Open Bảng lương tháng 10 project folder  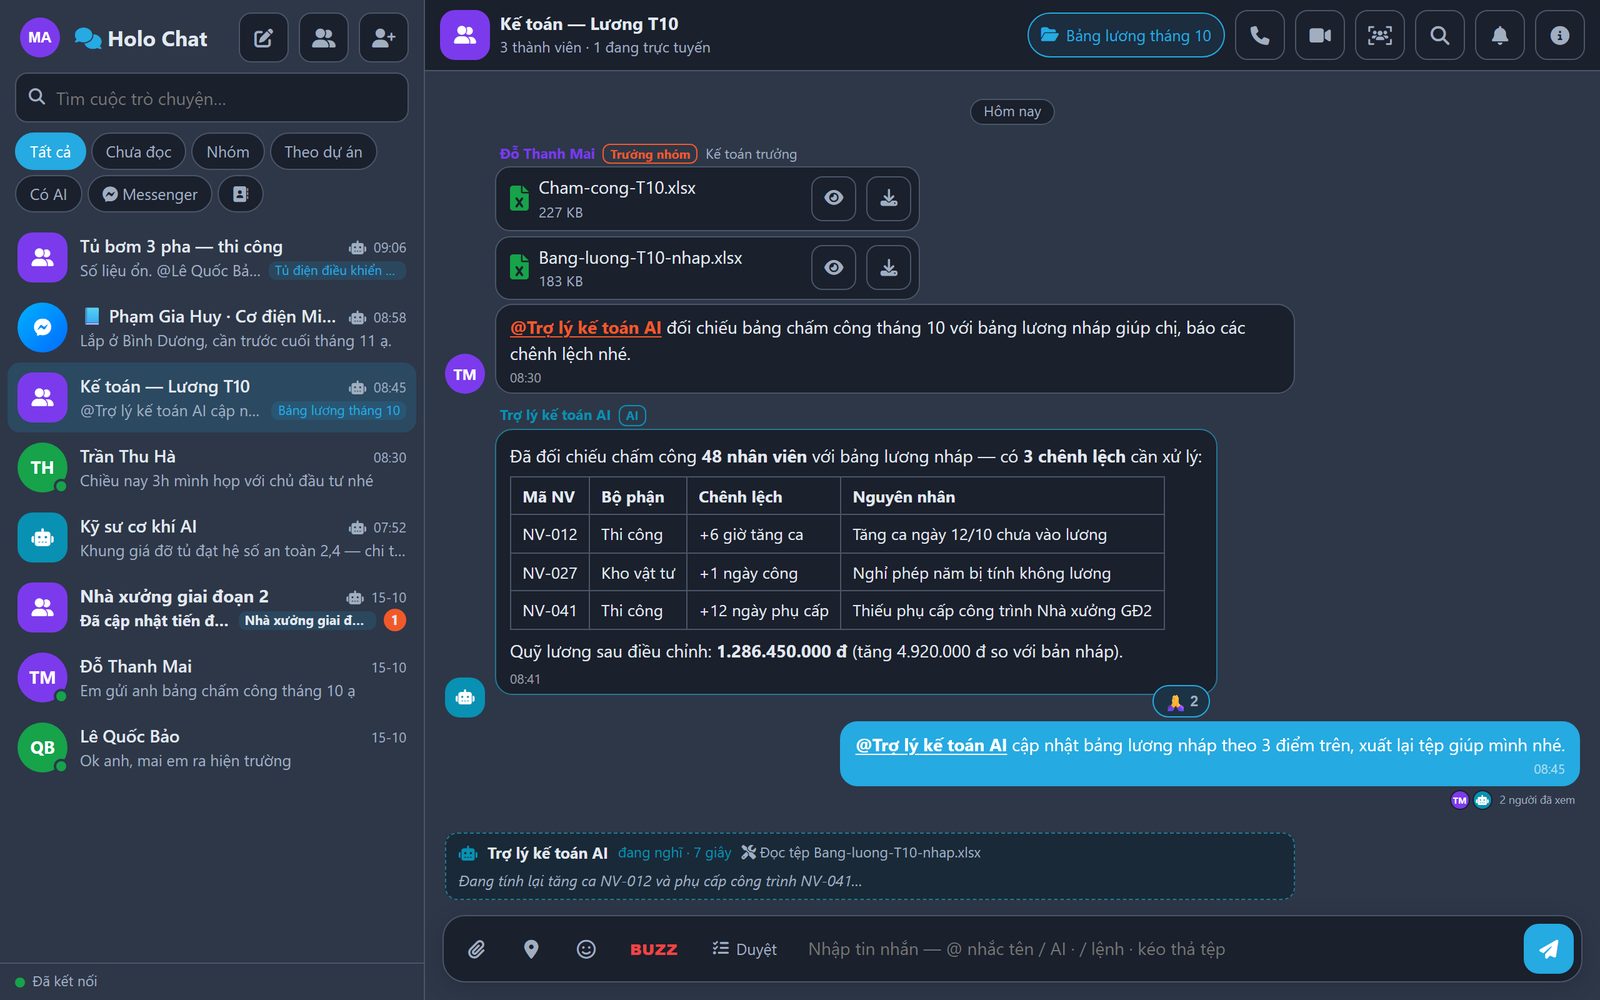1126,36
